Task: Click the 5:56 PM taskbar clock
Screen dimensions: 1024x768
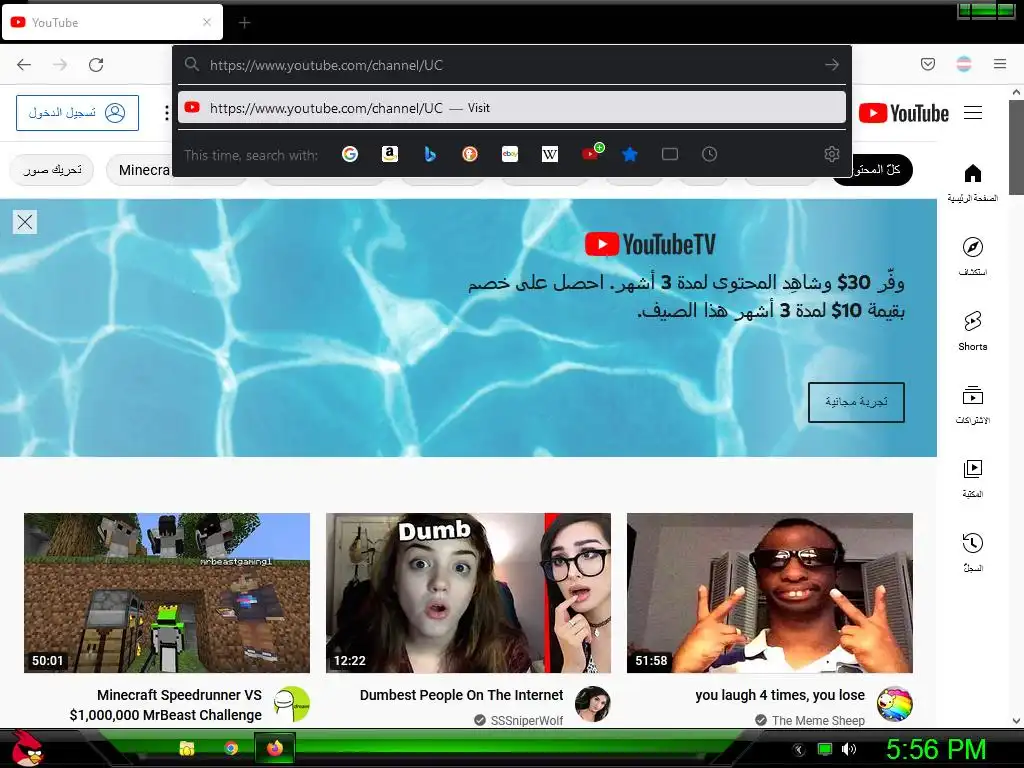Action: tap(936, 749)
